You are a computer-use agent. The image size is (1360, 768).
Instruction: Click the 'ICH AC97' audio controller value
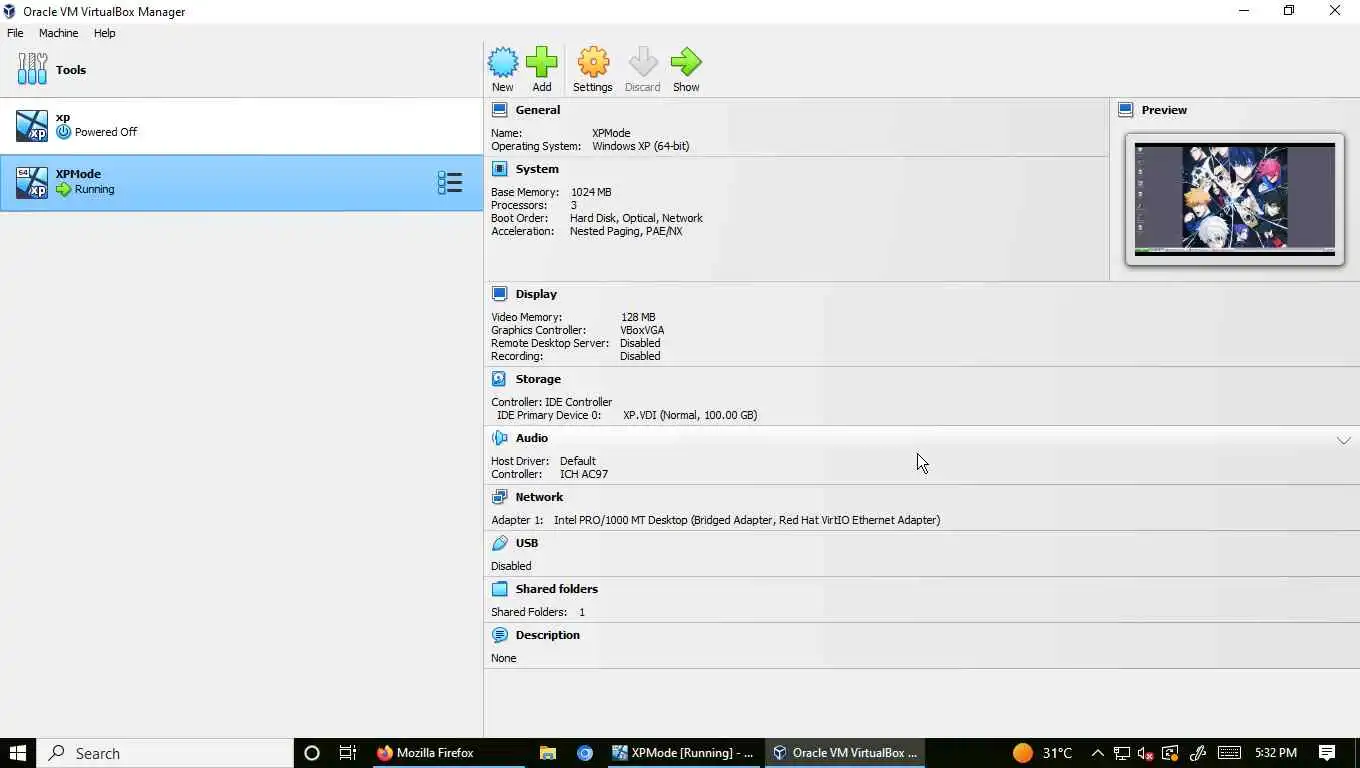coord(584,474)
